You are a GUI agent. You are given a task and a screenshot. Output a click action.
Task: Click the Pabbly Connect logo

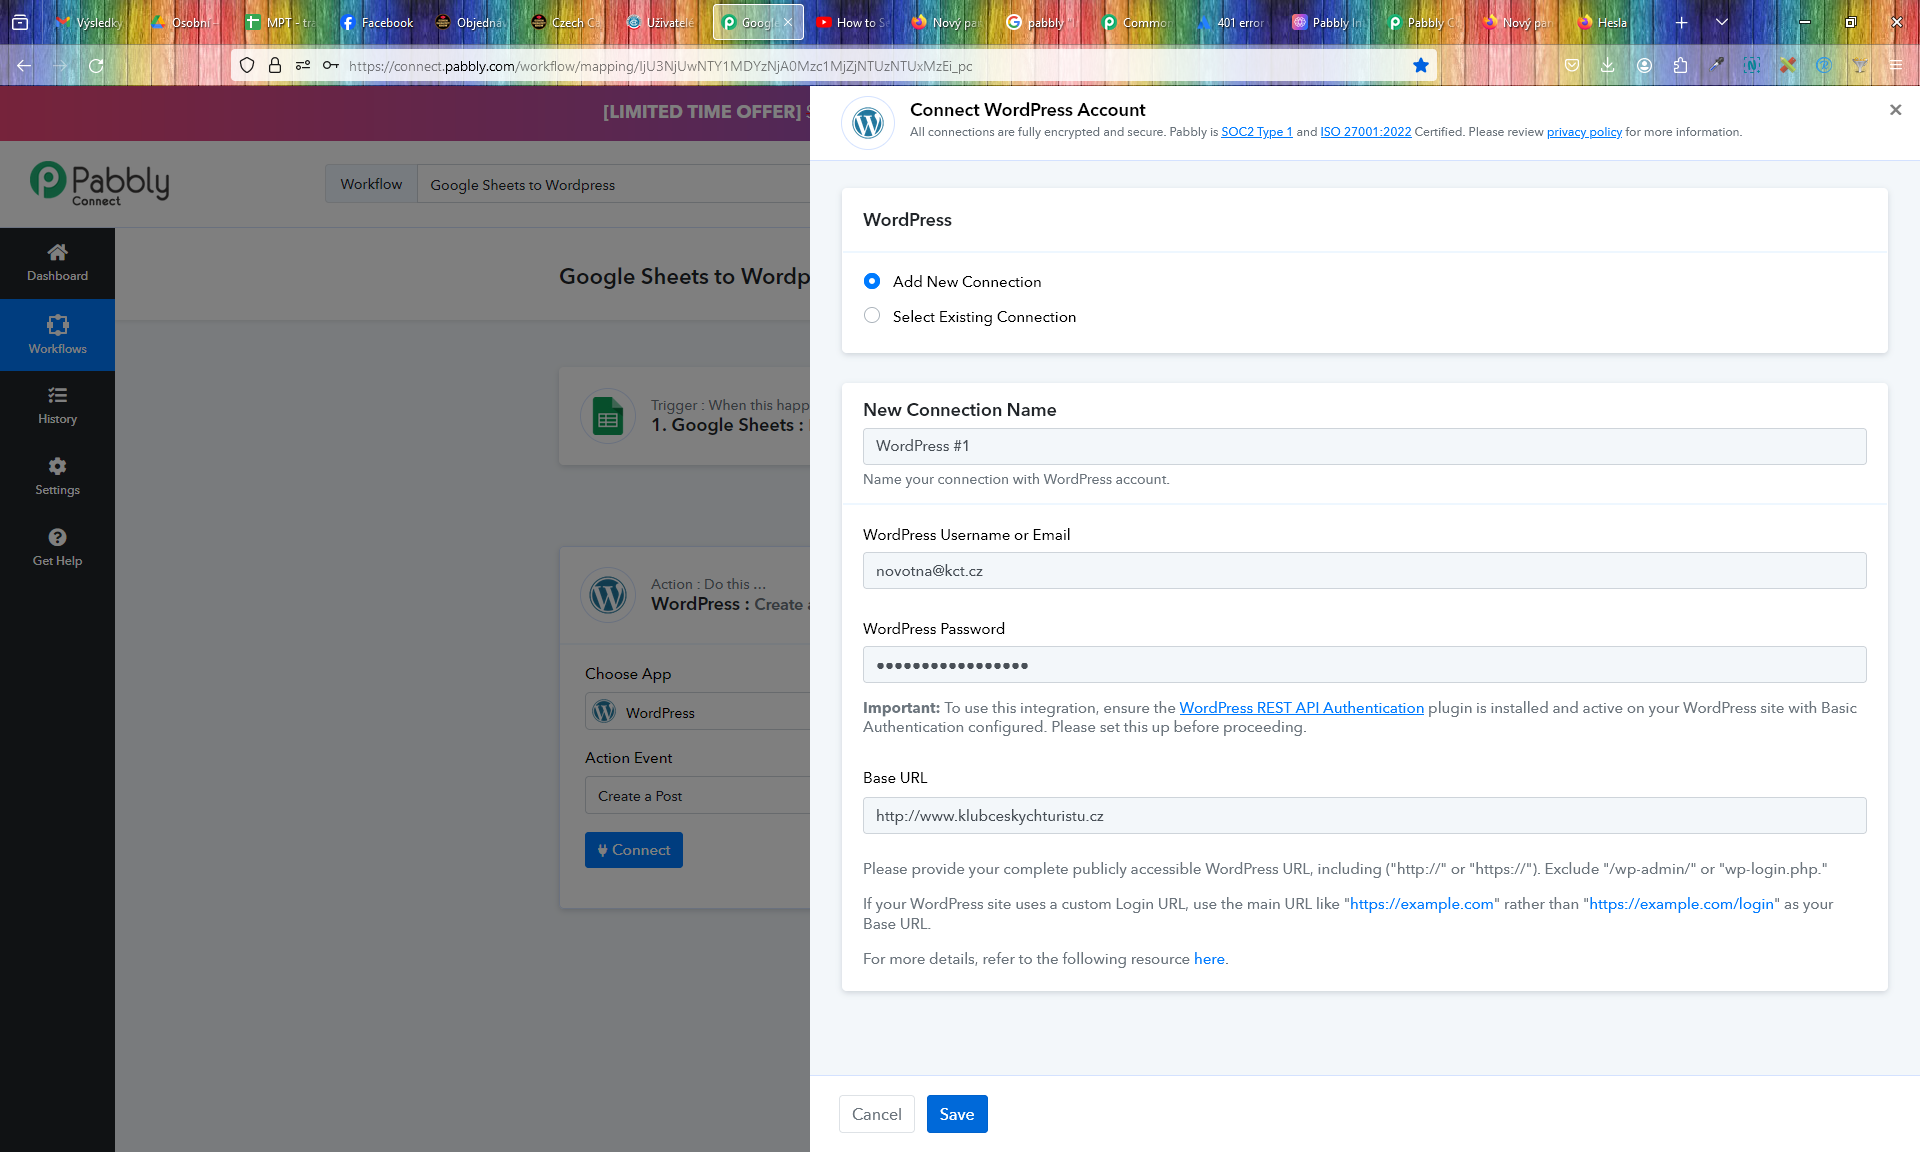pyautogui.click(x=99, y=184)
